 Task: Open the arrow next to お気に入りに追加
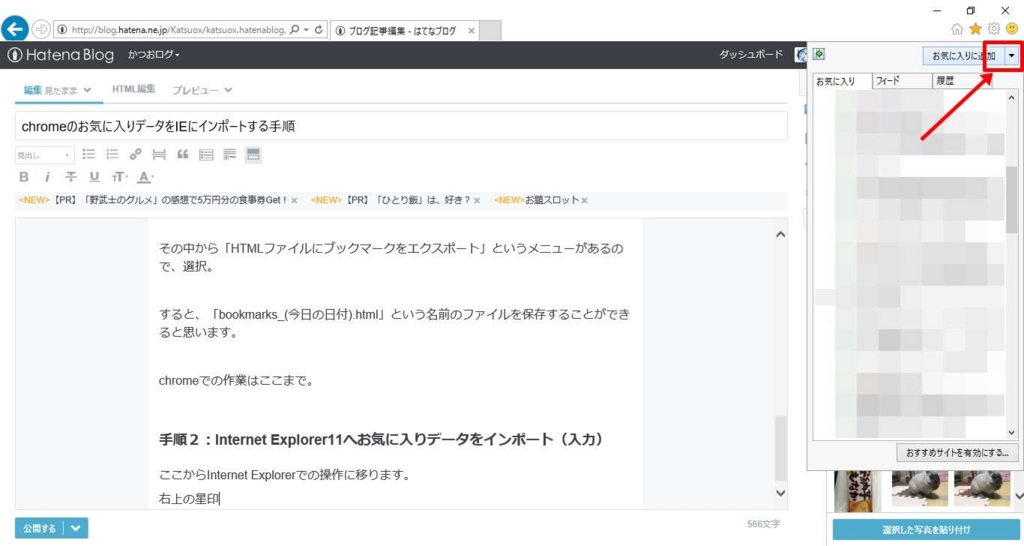coord(1011,56)
